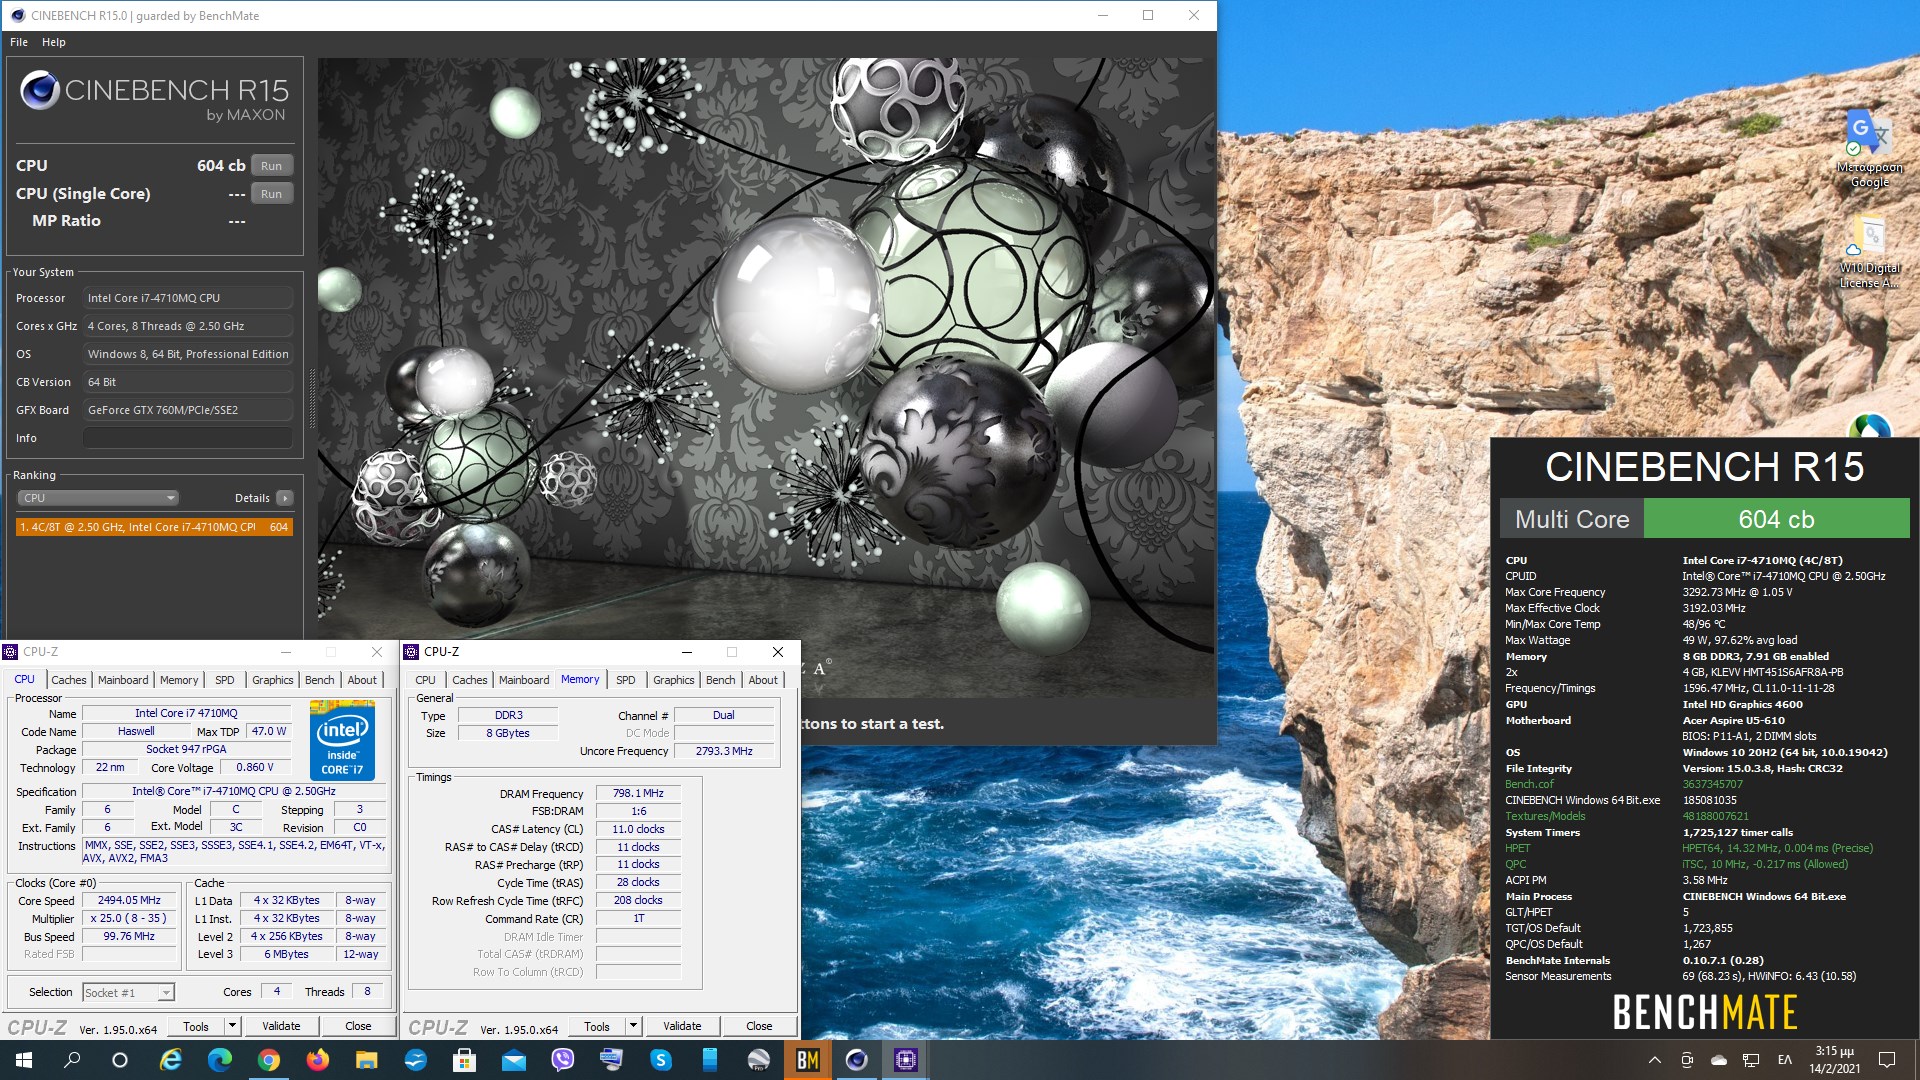Open Mainboard tab in right CPU-Z window
This screenshot has height=1080, width=1920.
click(524, 680)
